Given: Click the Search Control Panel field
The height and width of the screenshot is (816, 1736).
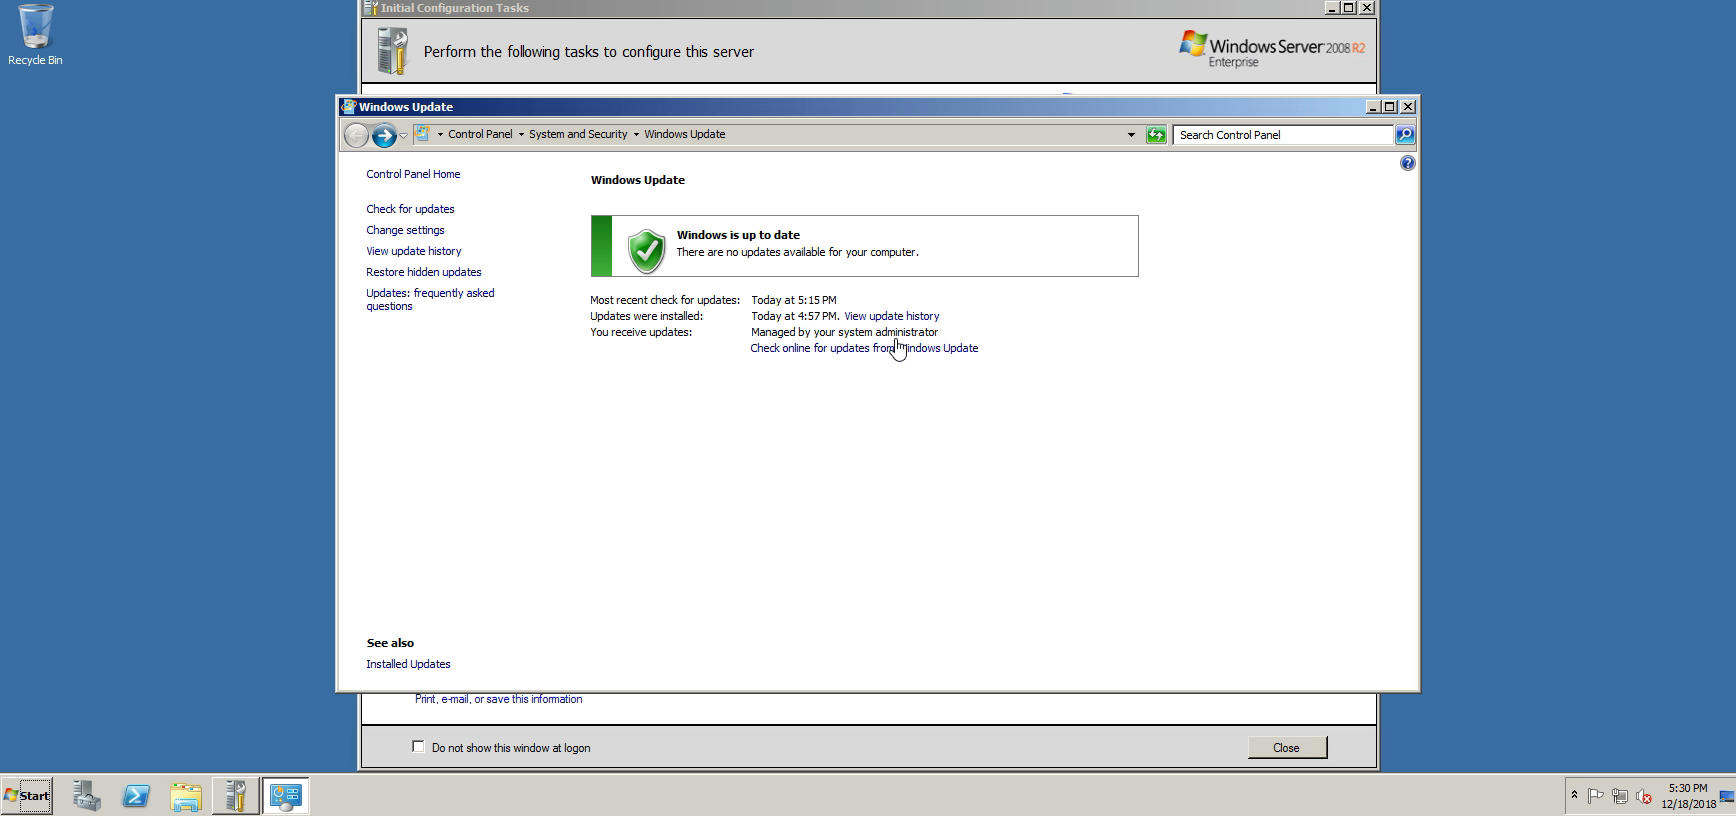Looking at the screenshot, I should 1283,135.
